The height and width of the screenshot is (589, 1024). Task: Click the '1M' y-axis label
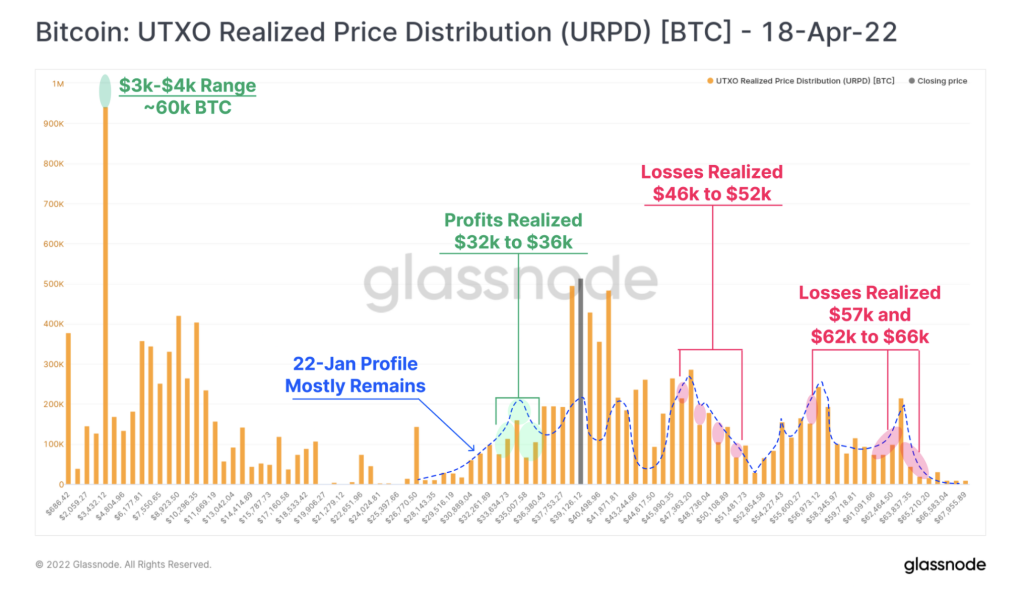point(60,84)
